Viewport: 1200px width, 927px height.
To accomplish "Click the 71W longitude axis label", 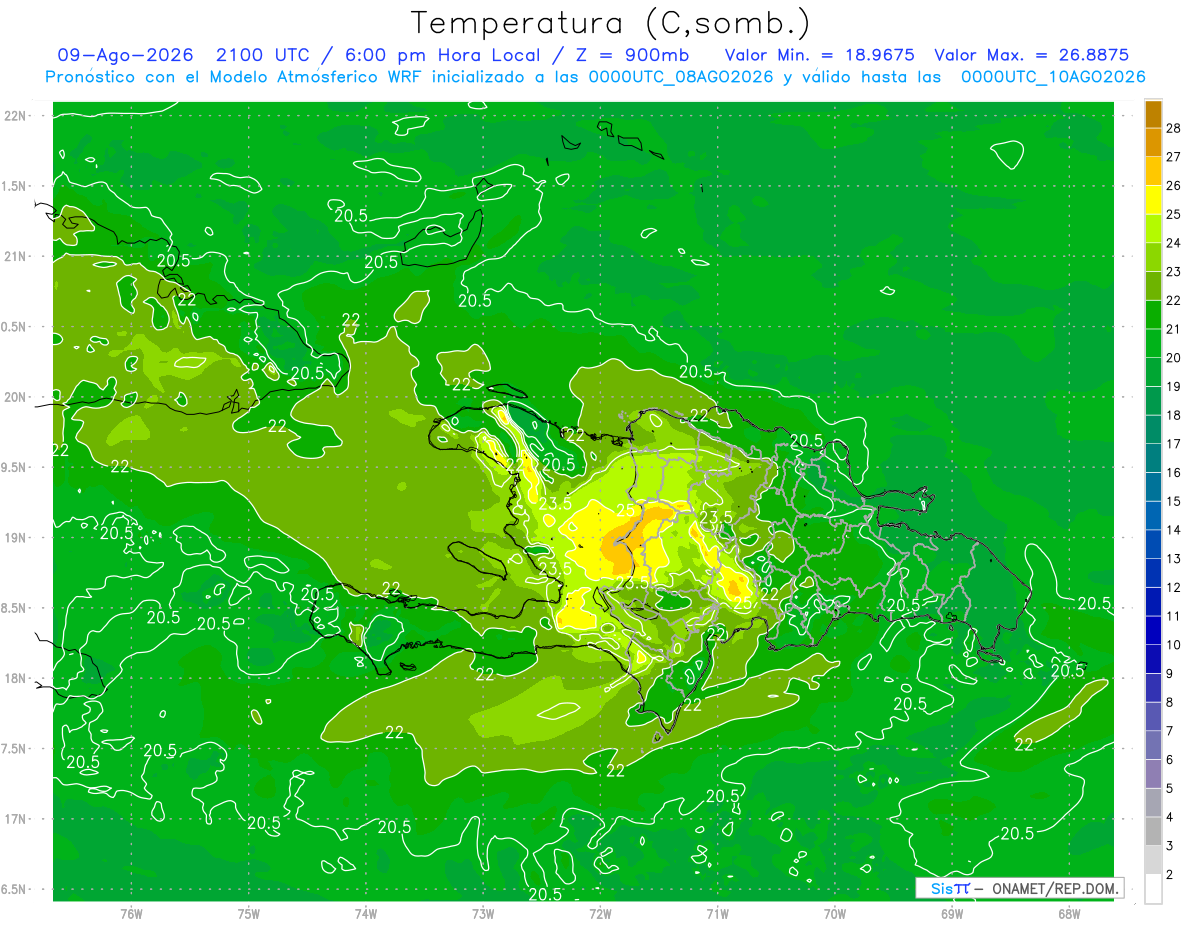I will click(718, 914).
